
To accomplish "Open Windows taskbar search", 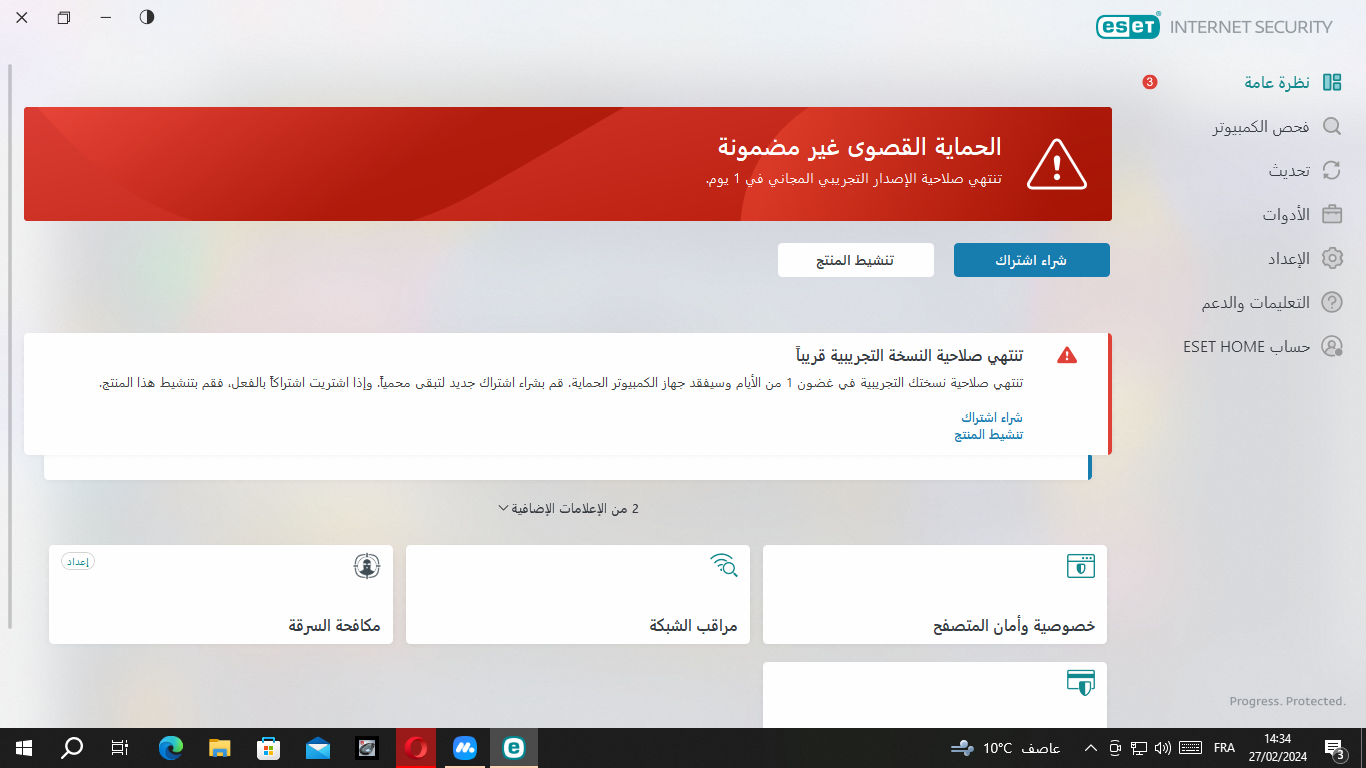I will coord(72,748).
